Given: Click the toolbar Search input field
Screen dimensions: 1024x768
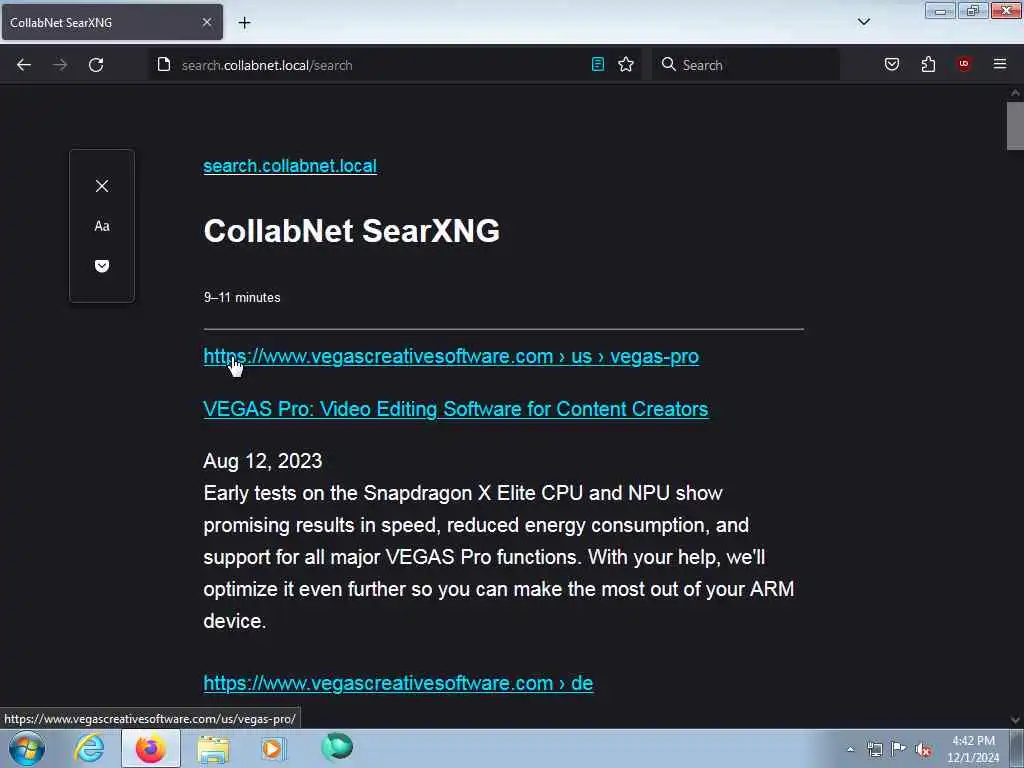Looking at the screenshot, I should (745, 65).
